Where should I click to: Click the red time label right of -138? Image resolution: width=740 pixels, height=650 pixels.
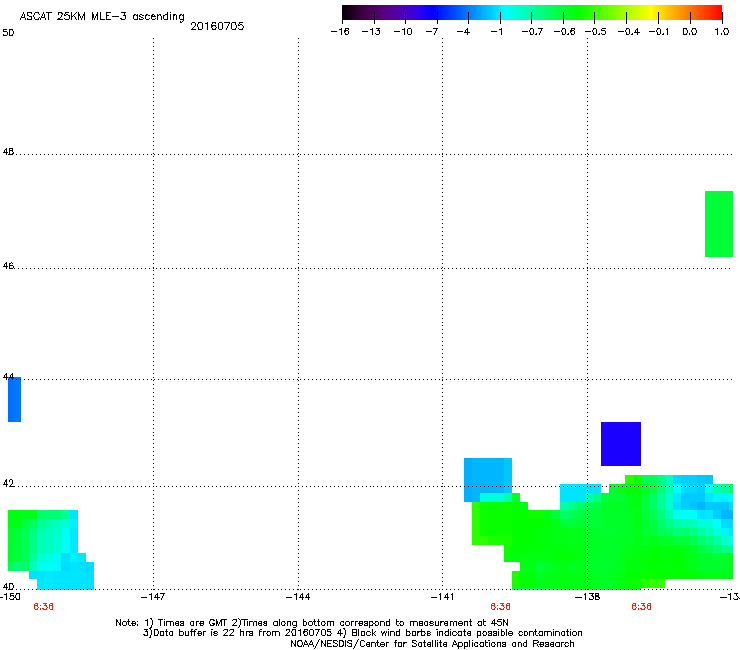coord(641,607)
